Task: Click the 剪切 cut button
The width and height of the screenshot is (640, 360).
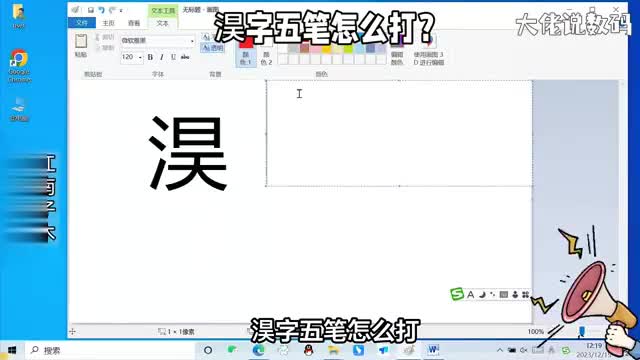Action: coord(104,37)
